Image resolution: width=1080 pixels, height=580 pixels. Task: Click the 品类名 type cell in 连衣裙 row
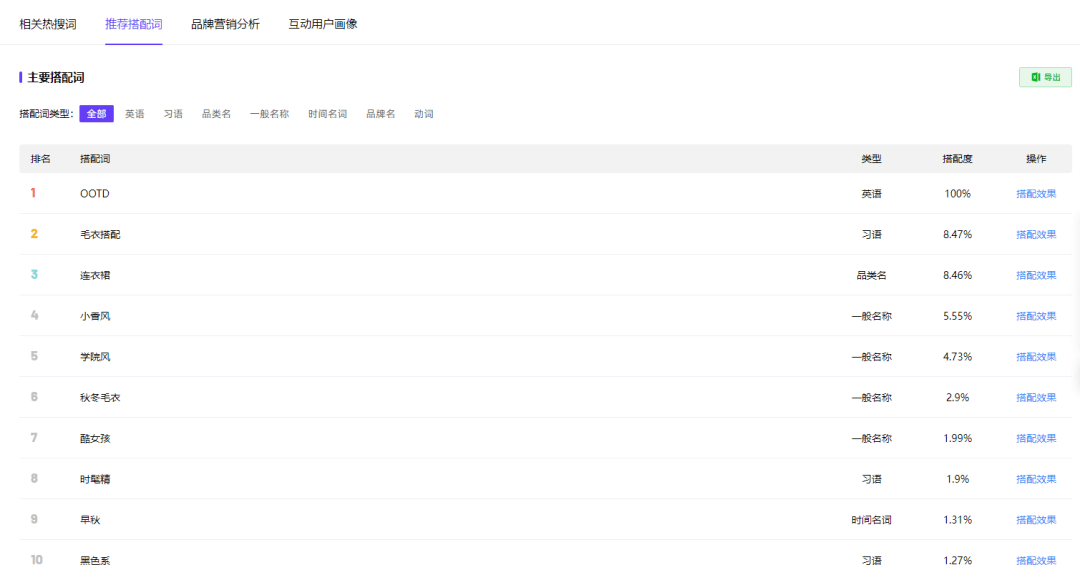click(871, 275)
